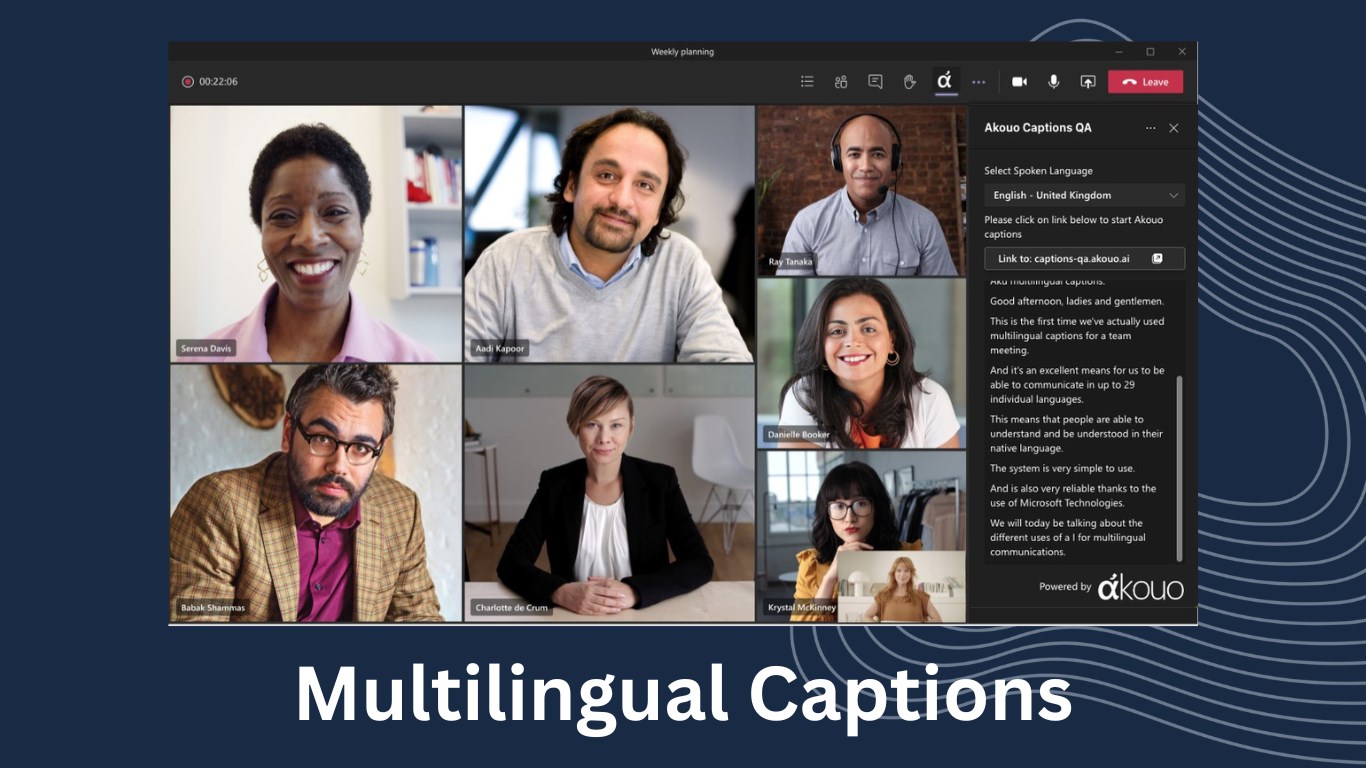Expand the spoken language dropdown
This screenshot has width=1366, height=768.
[1084, 195]
